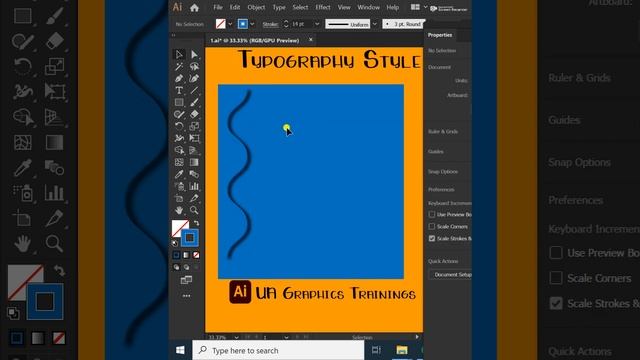The image size is (640, 360).
Task: Select the Rectangle tool
Action: click(179, 102)
